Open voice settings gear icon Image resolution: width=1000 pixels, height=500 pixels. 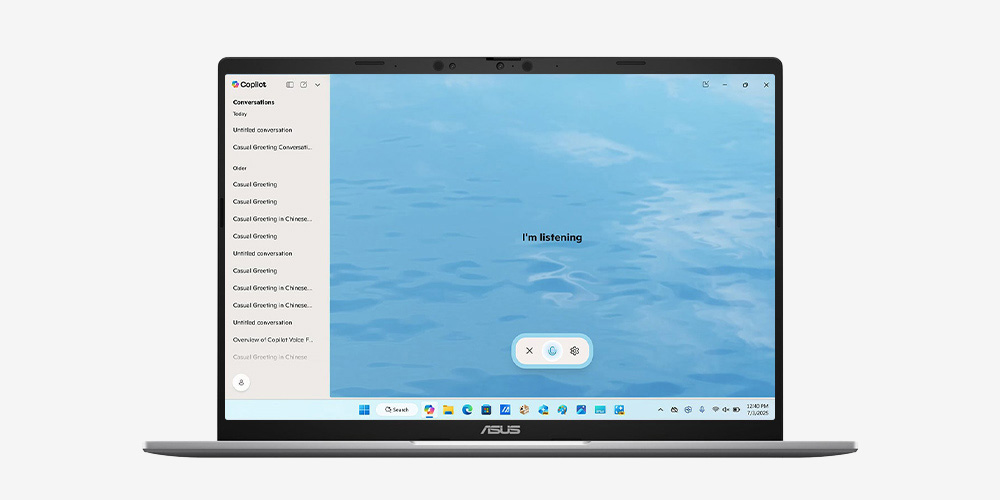coord(575,351)
